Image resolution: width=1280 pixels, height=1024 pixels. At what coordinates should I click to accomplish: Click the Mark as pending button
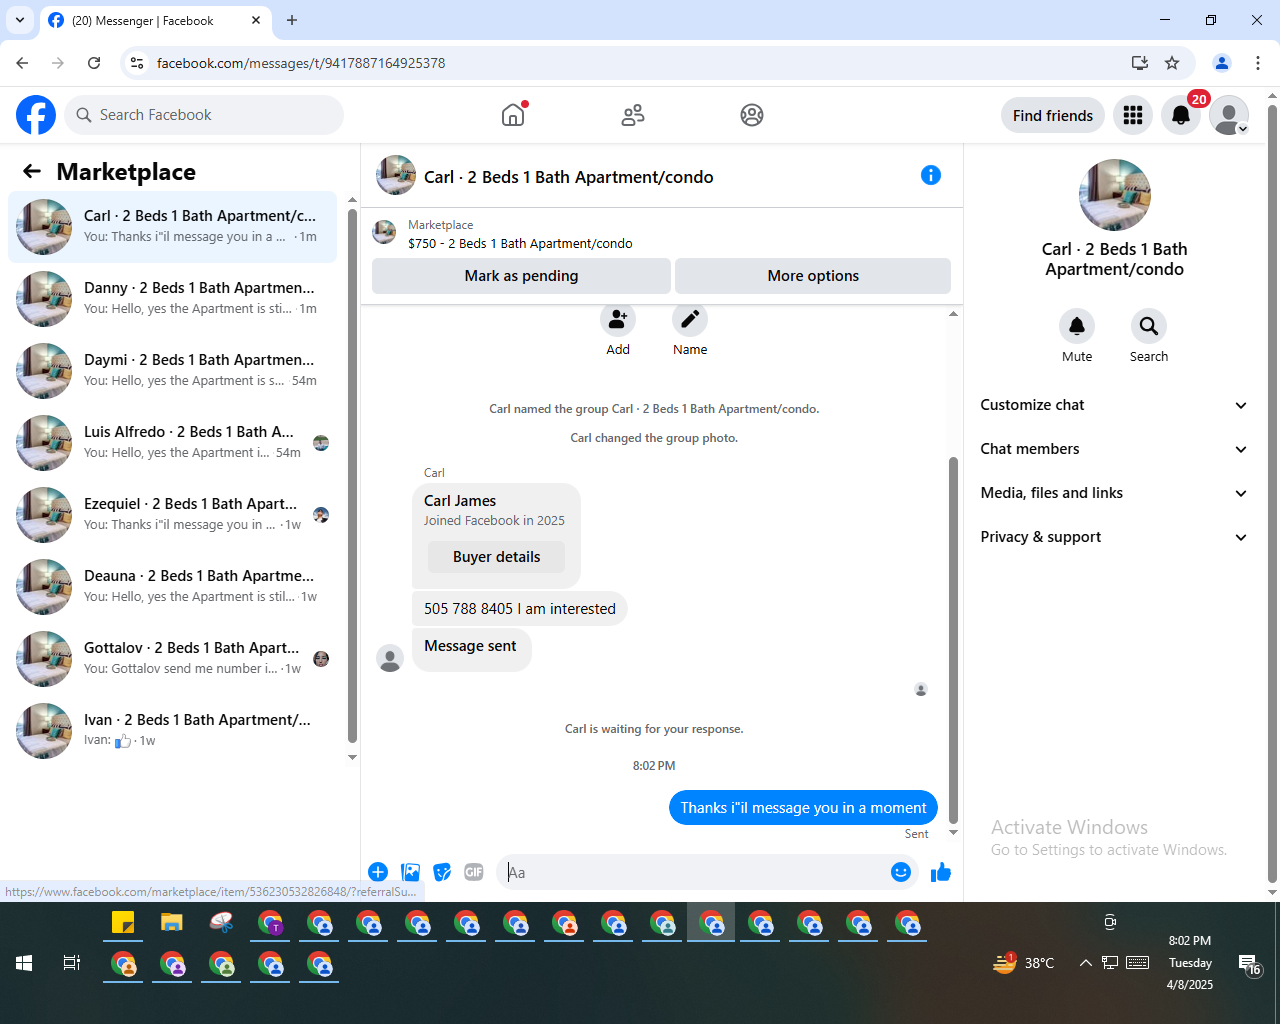(521, 276)
